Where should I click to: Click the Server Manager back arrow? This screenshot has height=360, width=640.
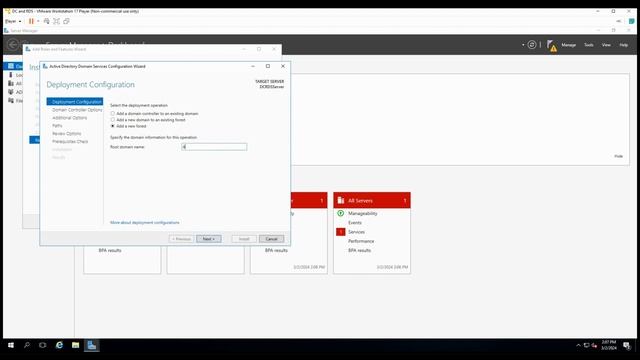[13, 44]
